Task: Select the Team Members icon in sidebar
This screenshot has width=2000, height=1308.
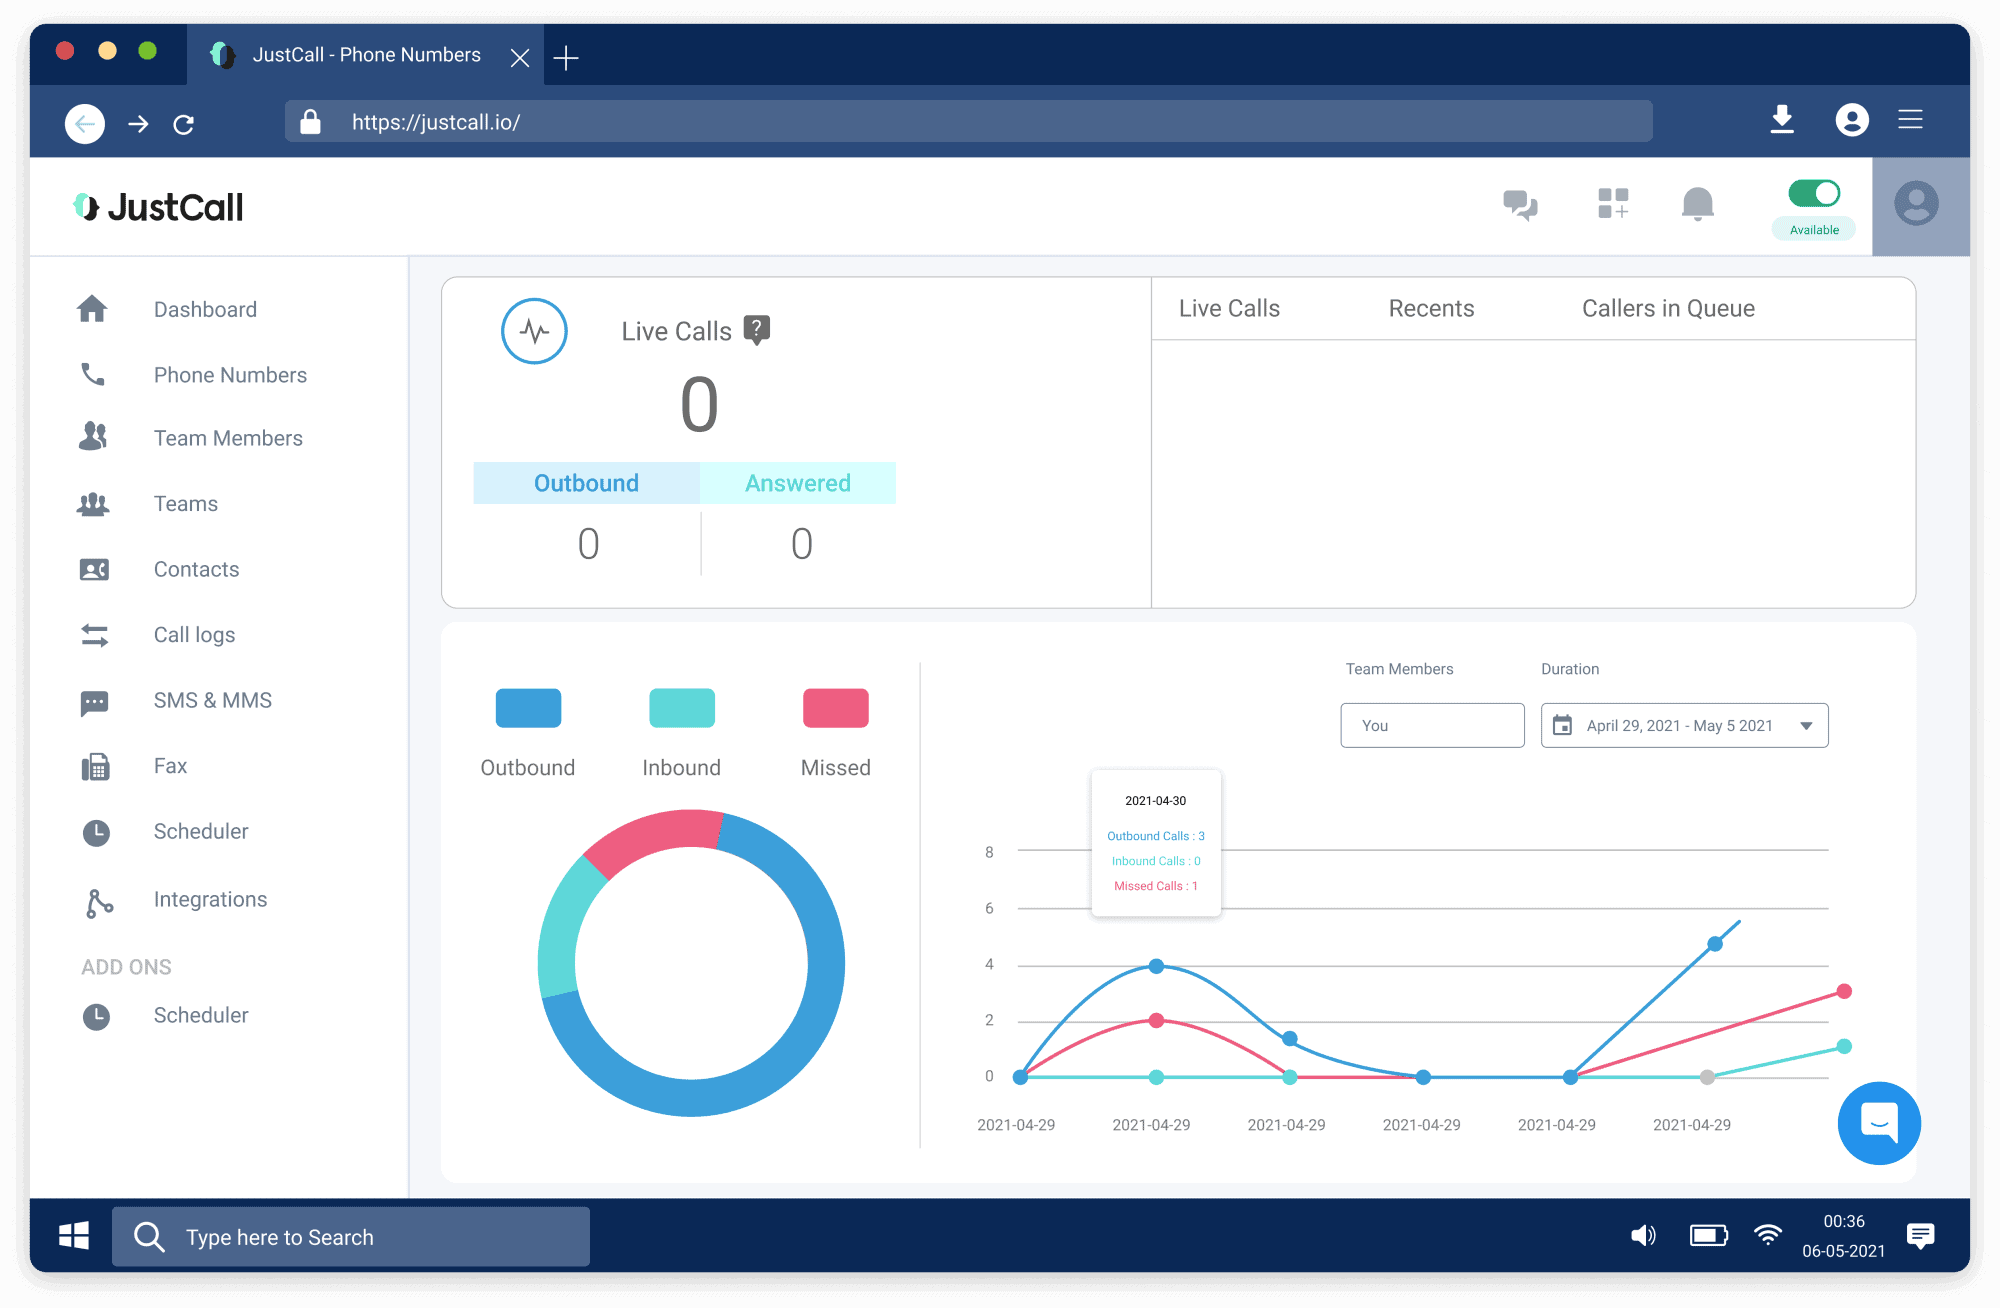Action: (x=94, y=437)
